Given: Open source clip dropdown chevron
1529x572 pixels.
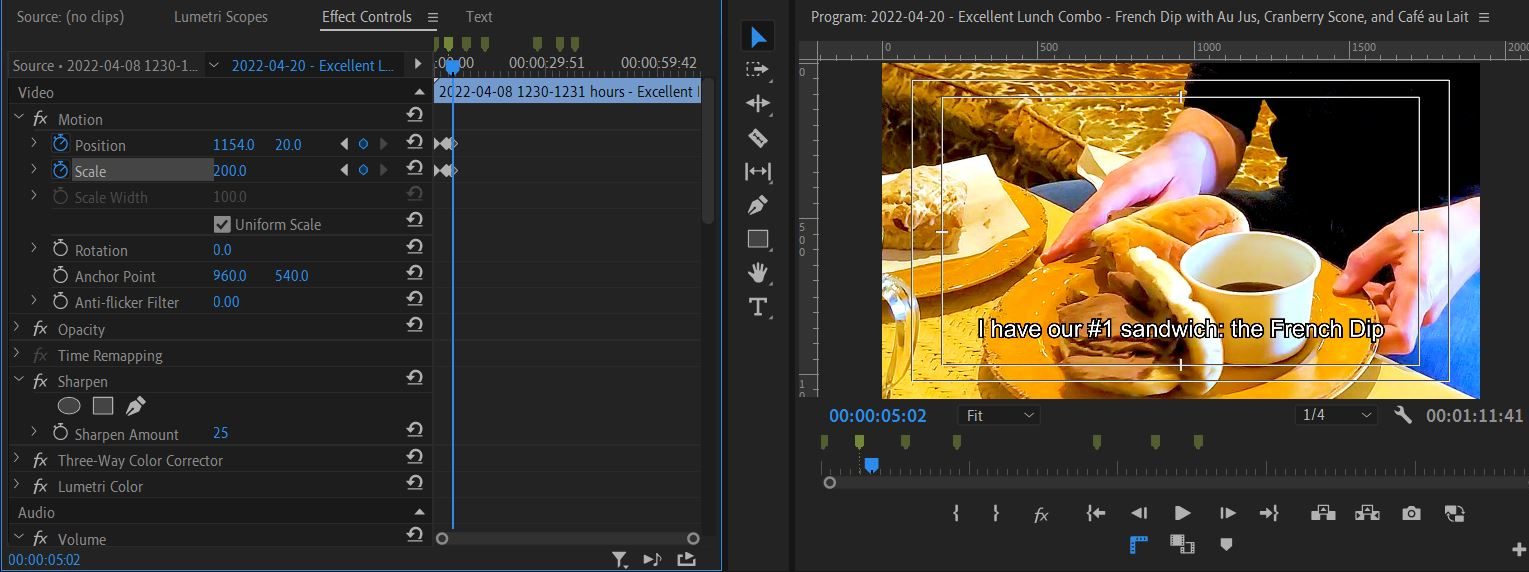Looking at the screenshot, I should [x=213, y=65].
